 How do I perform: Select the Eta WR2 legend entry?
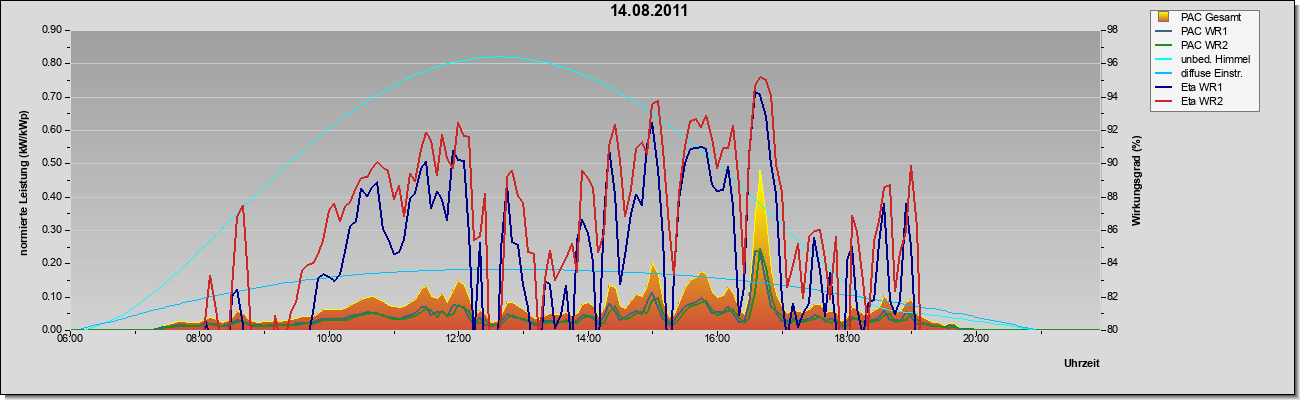(1202, 101)
